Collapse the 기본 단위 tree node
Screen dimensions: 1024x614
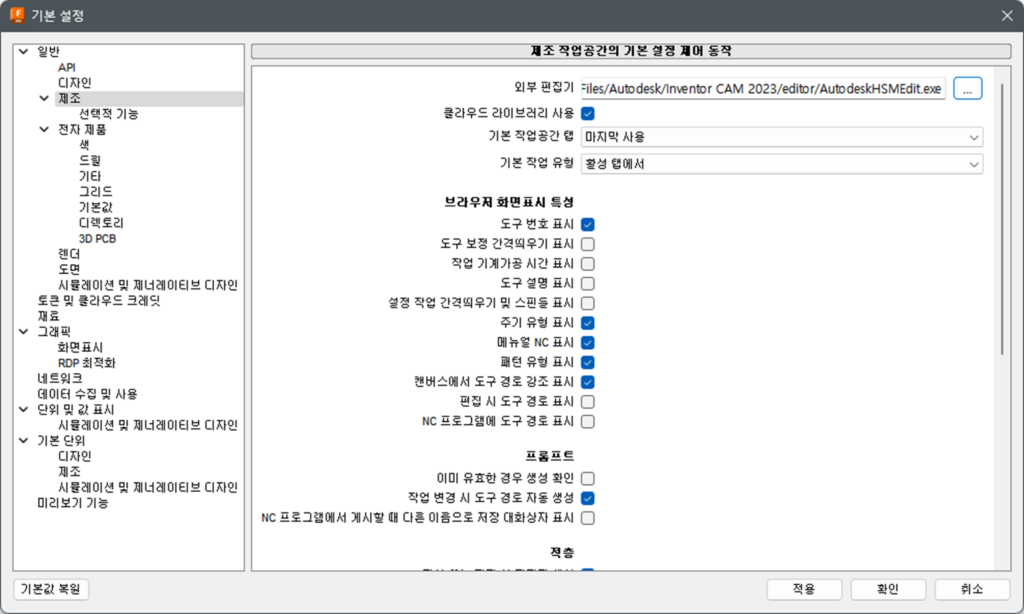pos(24,441)
